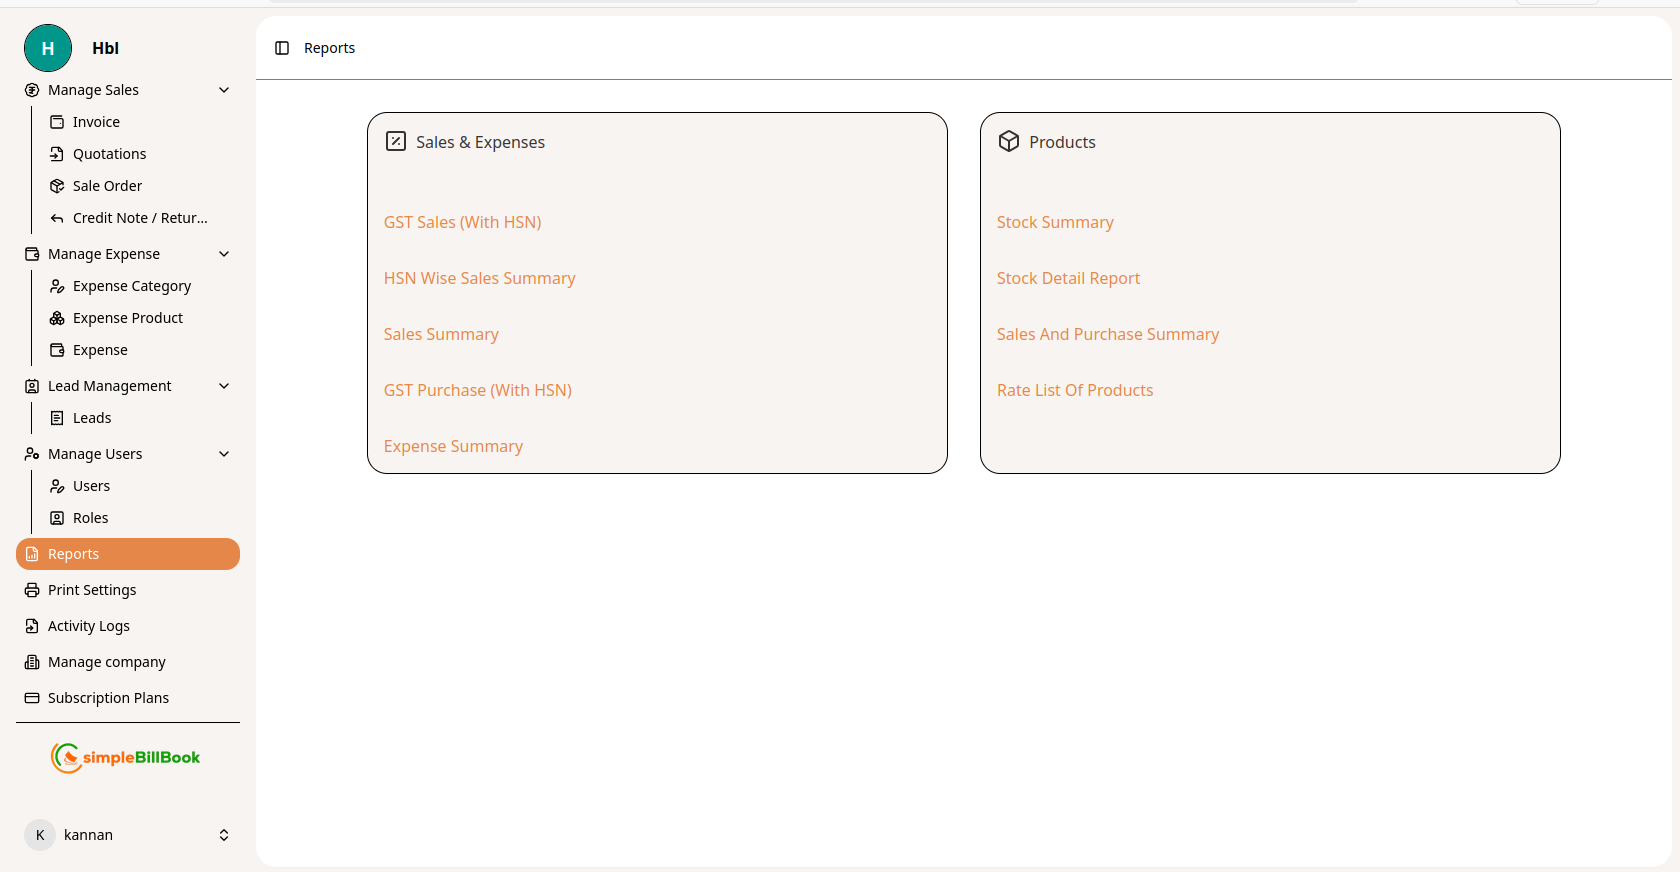The width and height of the screenshot is (1680, 872).
Task: Open Expense Category menu item
Action: 131,286
